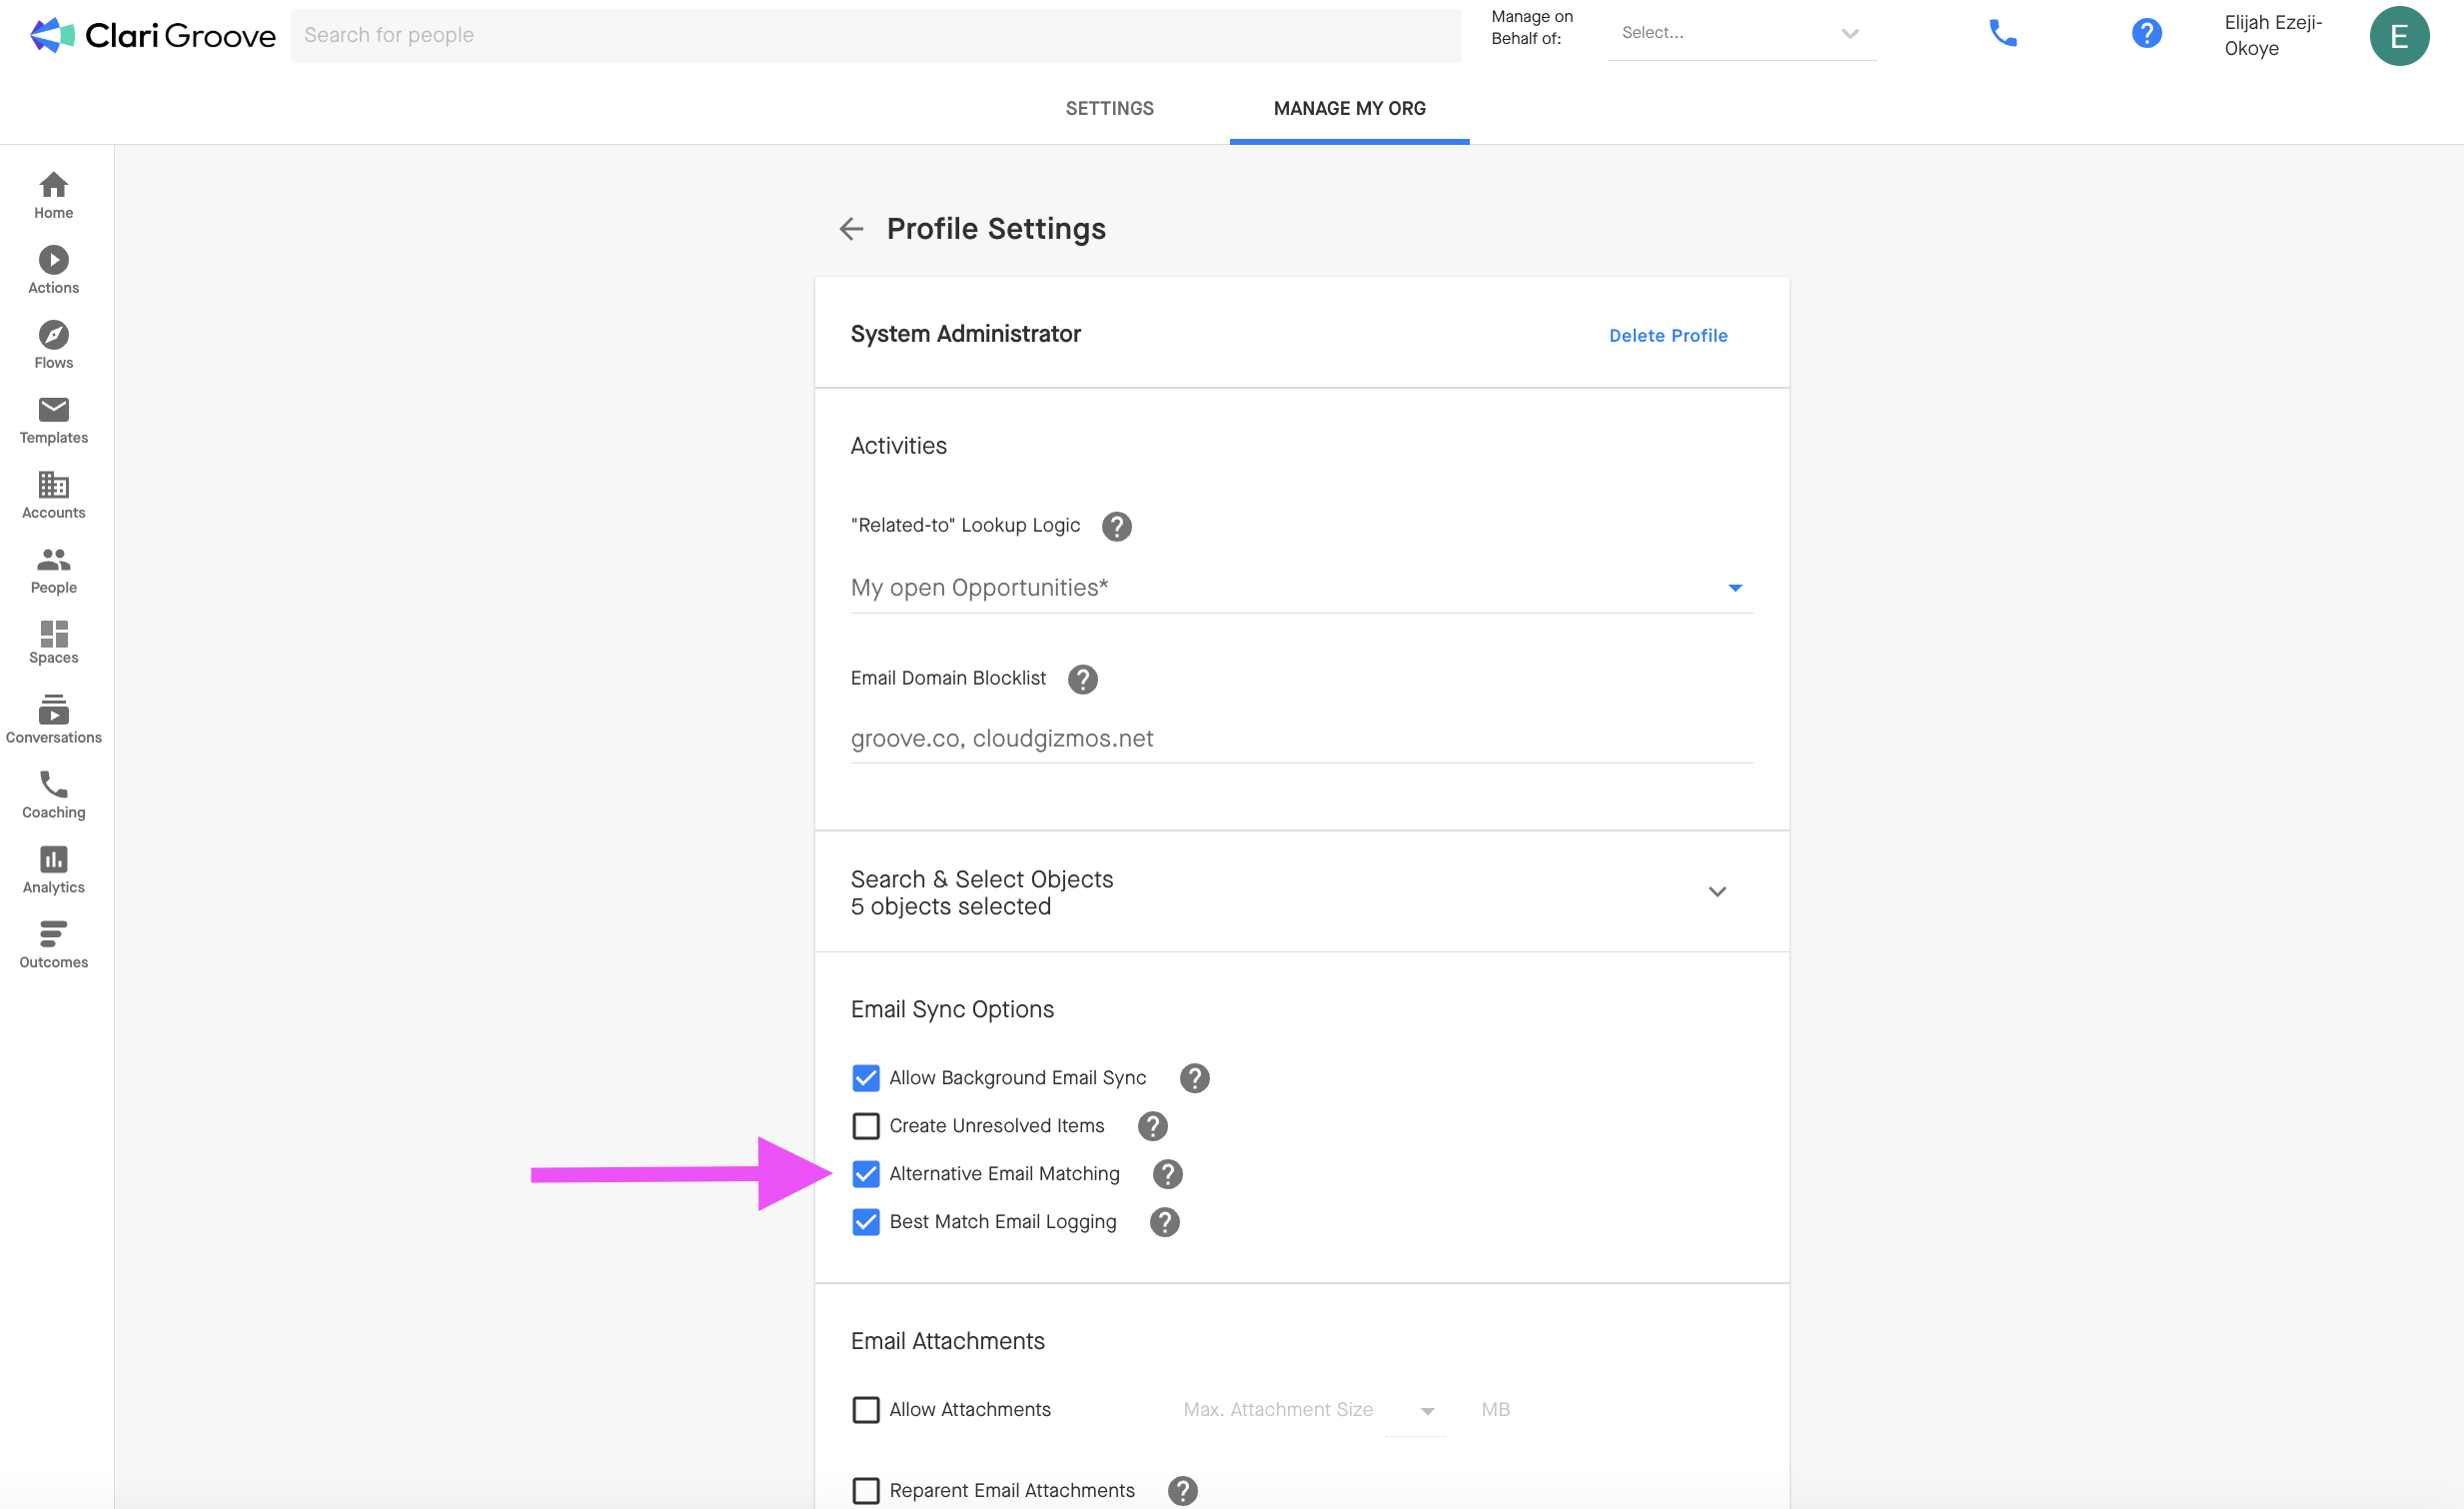The image size is (2464, 1509).
Task: Go to Actions in sidebar
Action: (53, 270)
